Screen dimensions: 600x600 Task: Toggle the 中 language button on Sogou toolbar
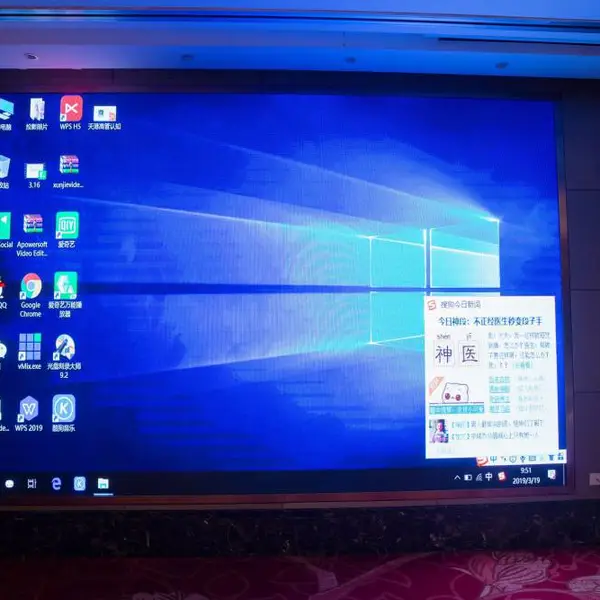[494, 458]
